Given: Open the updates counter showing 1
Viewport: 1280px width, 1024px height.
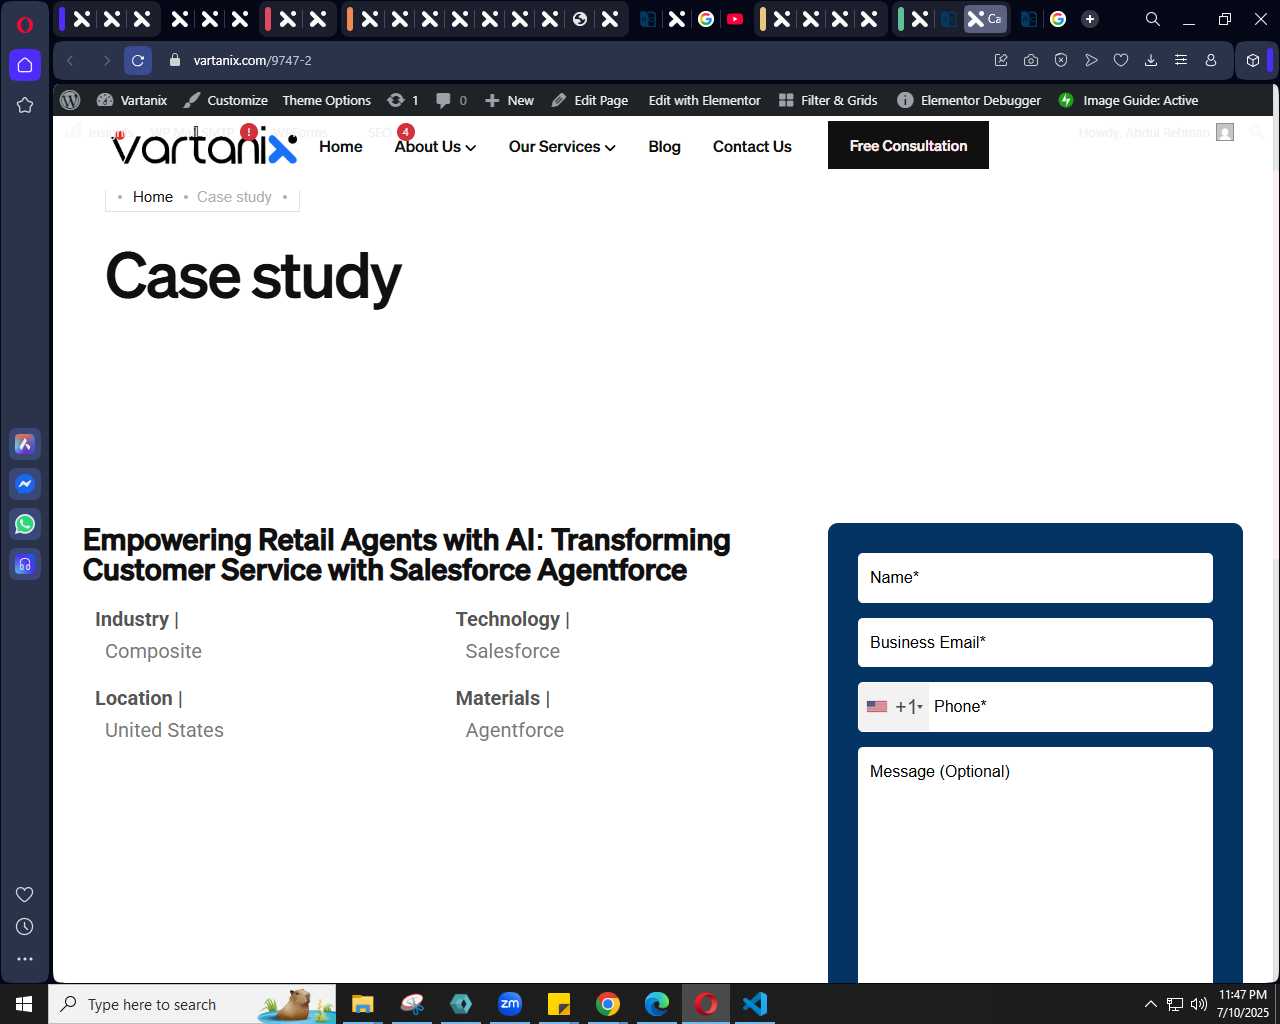Looking at the screenshot, I should pos(403,100).
